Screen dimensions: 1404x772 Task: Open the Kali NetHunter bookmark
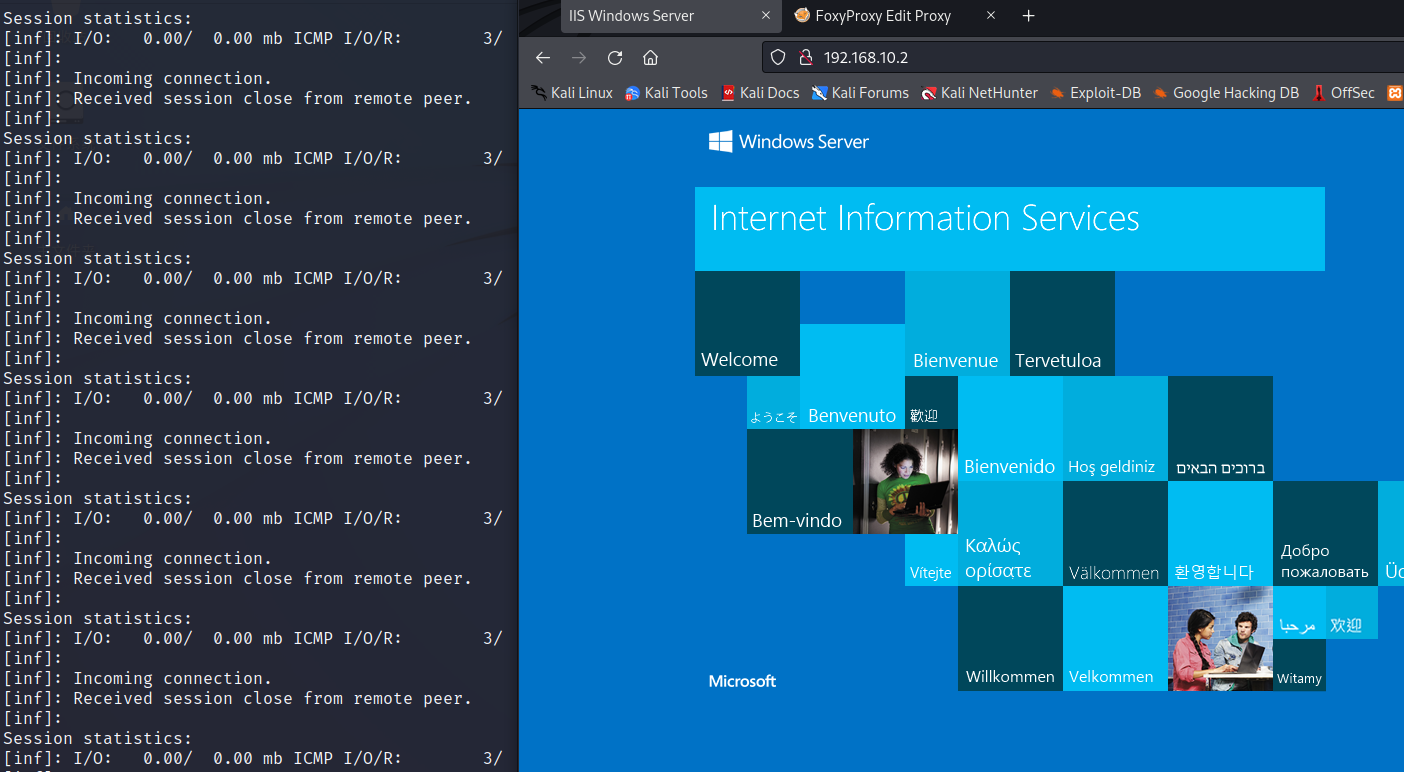[978, 93]
